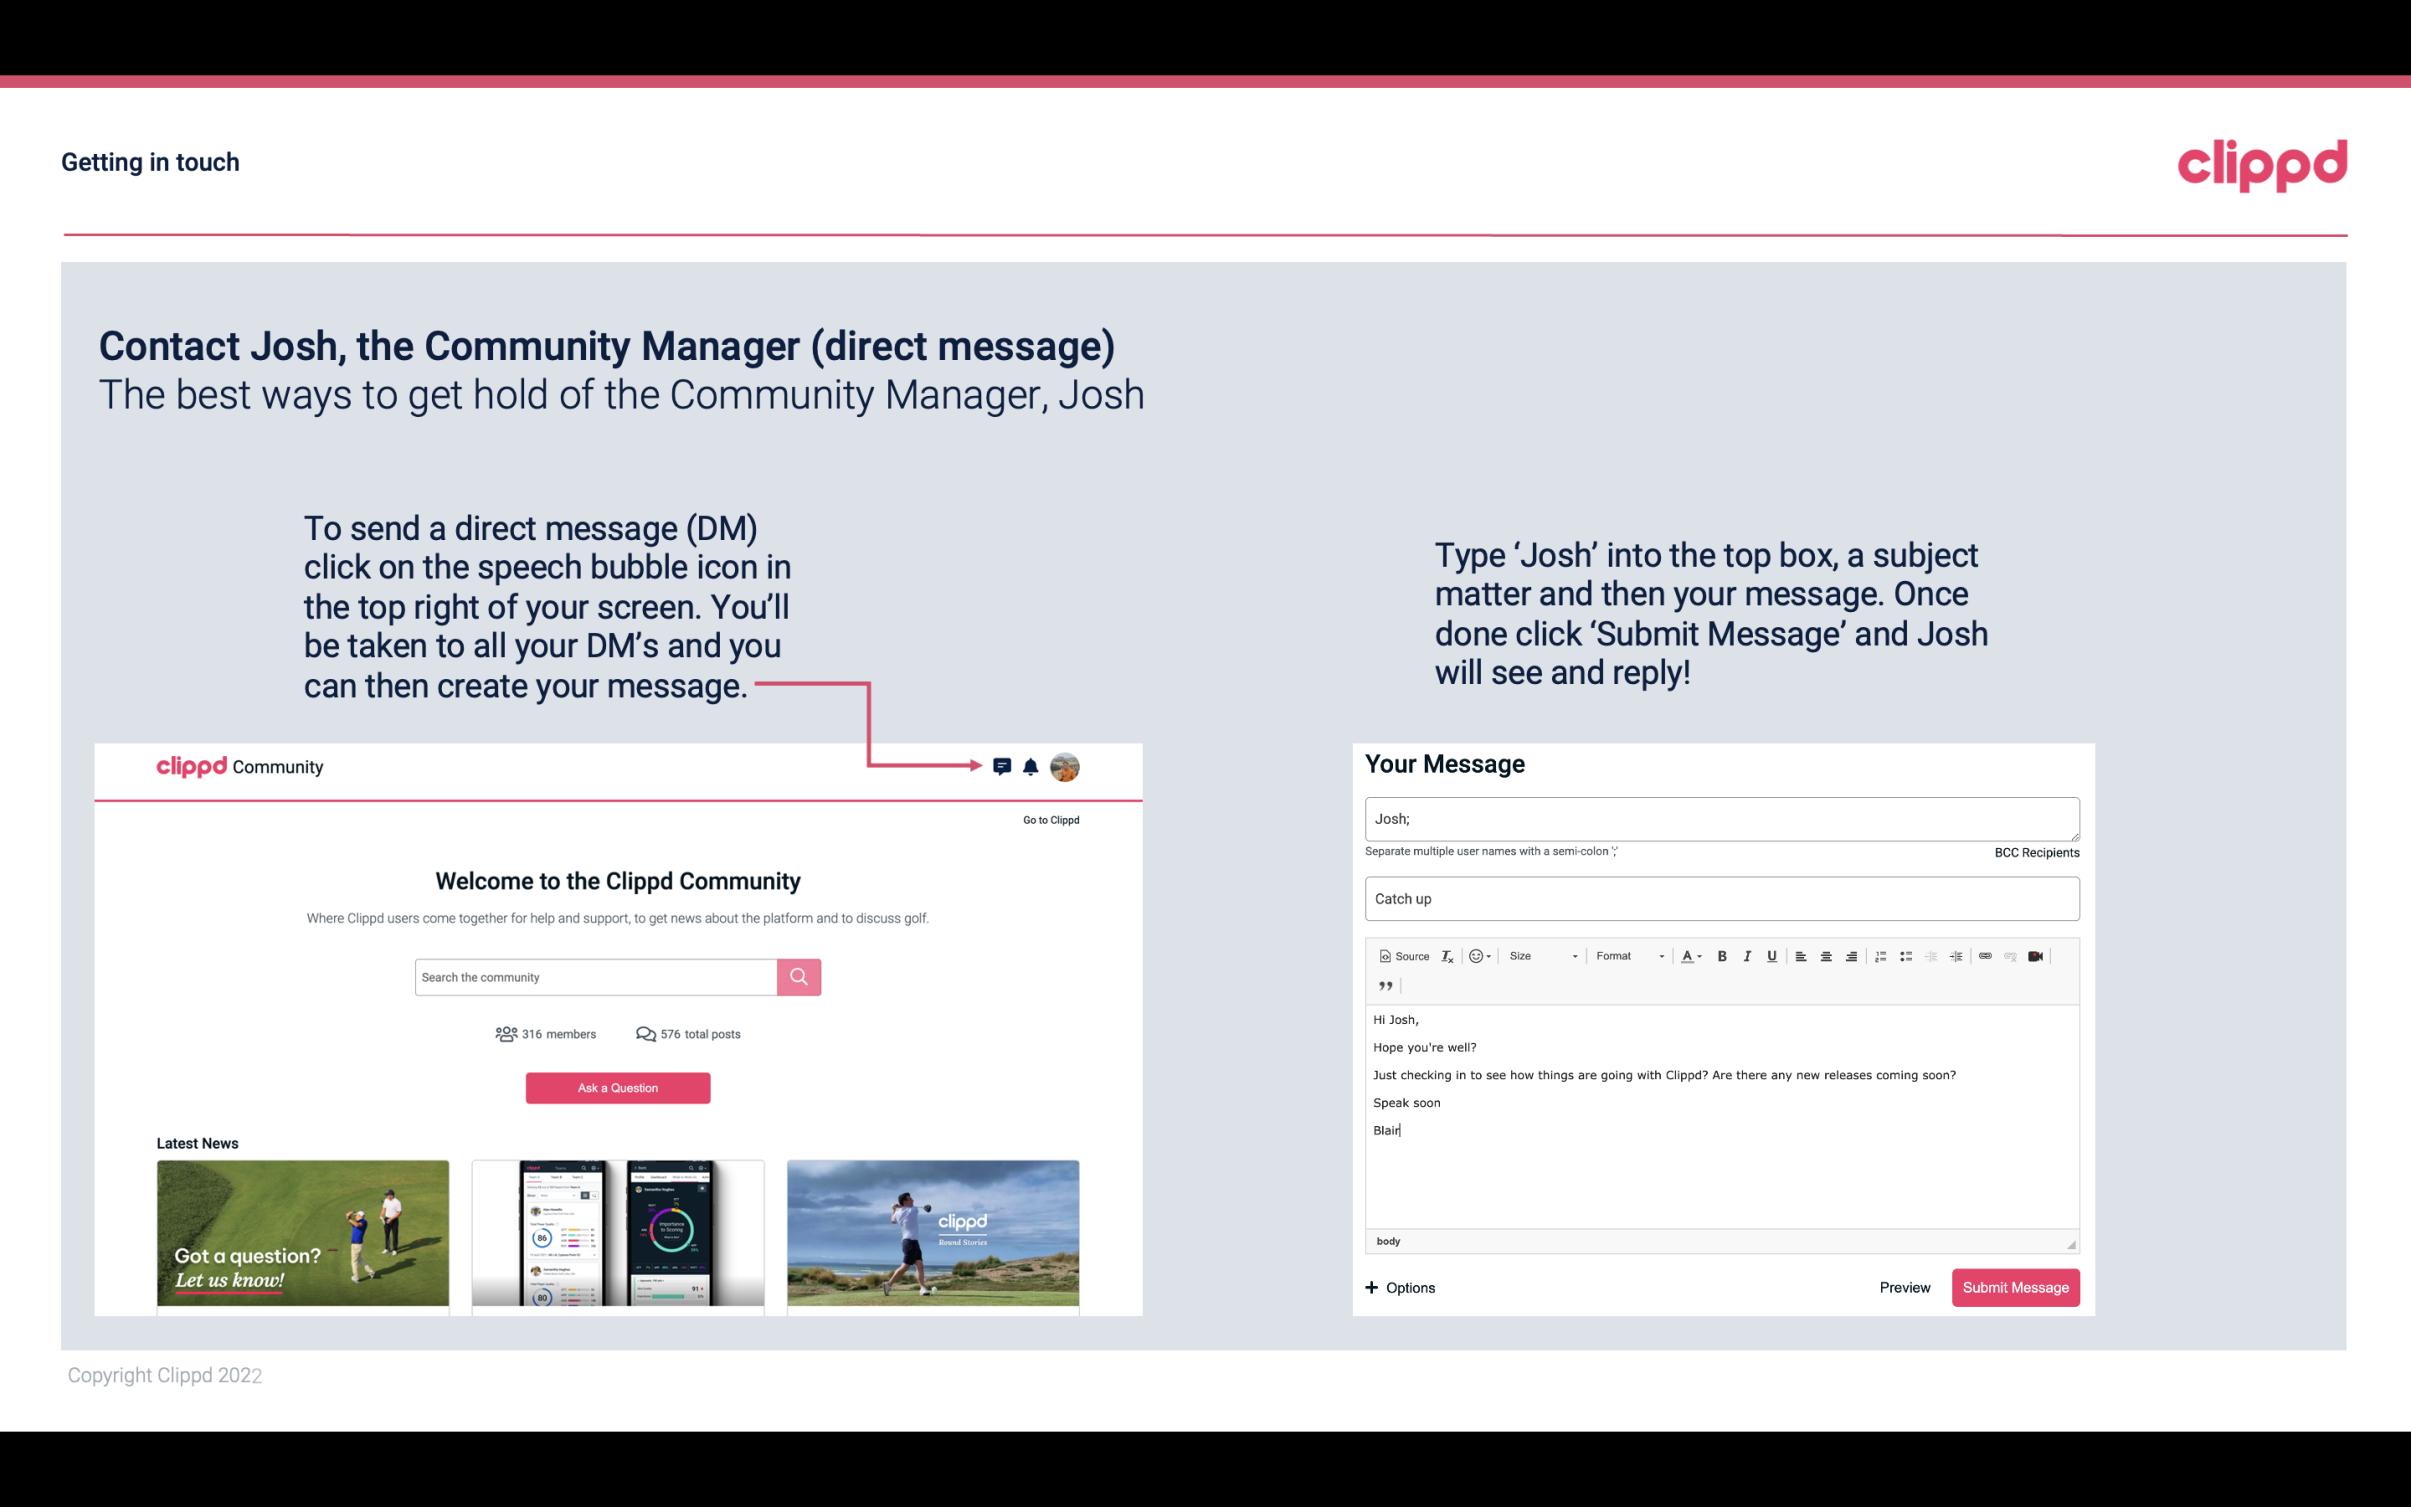2411x1507 pixels.
Task: Click the recipient input field
Action: click(1720, 819)
